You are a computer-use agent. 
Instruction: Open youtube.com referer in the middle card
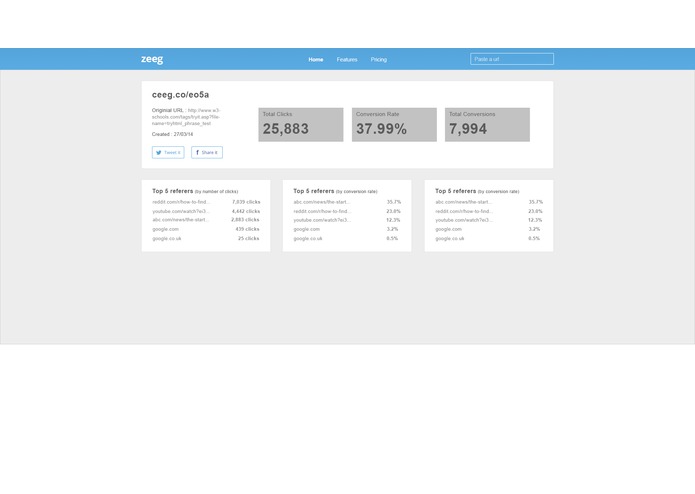322,220
